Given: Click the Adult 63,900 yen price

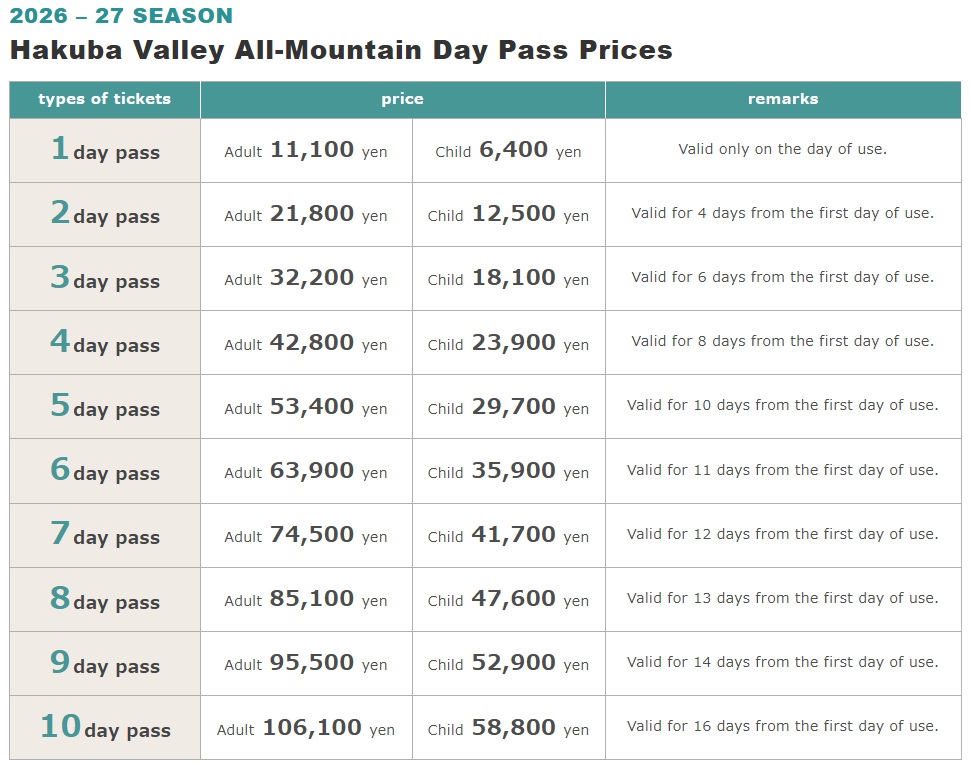Looking at the screenshot, I should point(306,471).
